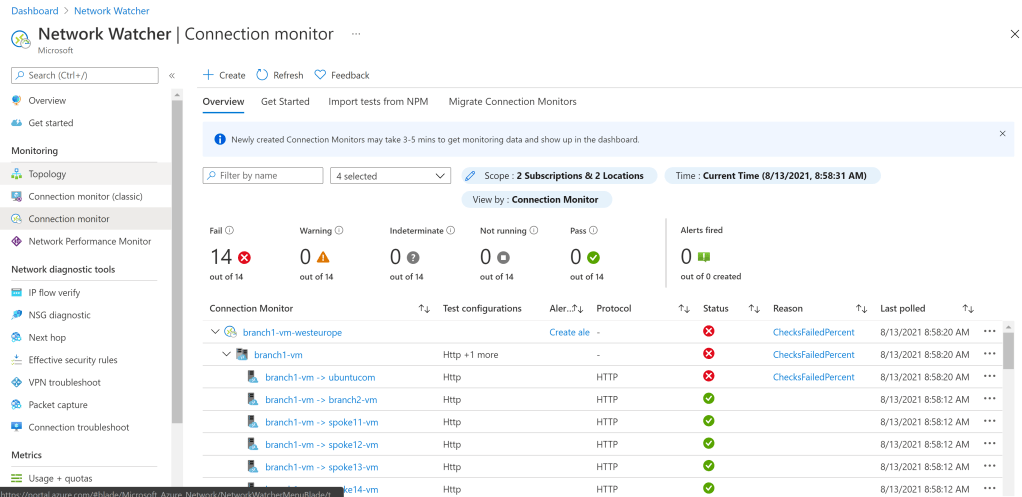
Task: Open VPN troubleshoot from sidebar
Action: pos(64,382)
